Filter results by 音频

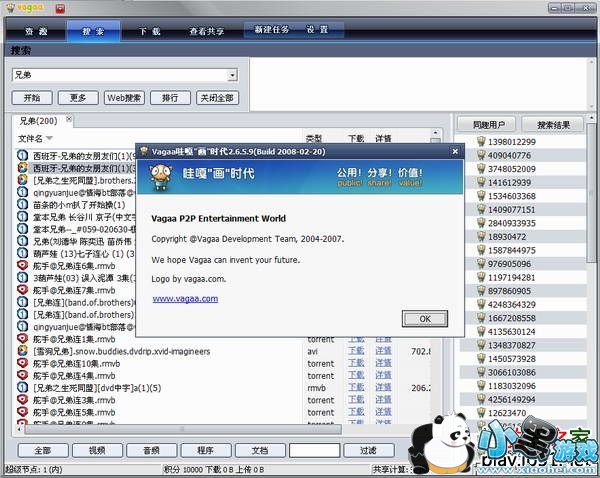152,450
